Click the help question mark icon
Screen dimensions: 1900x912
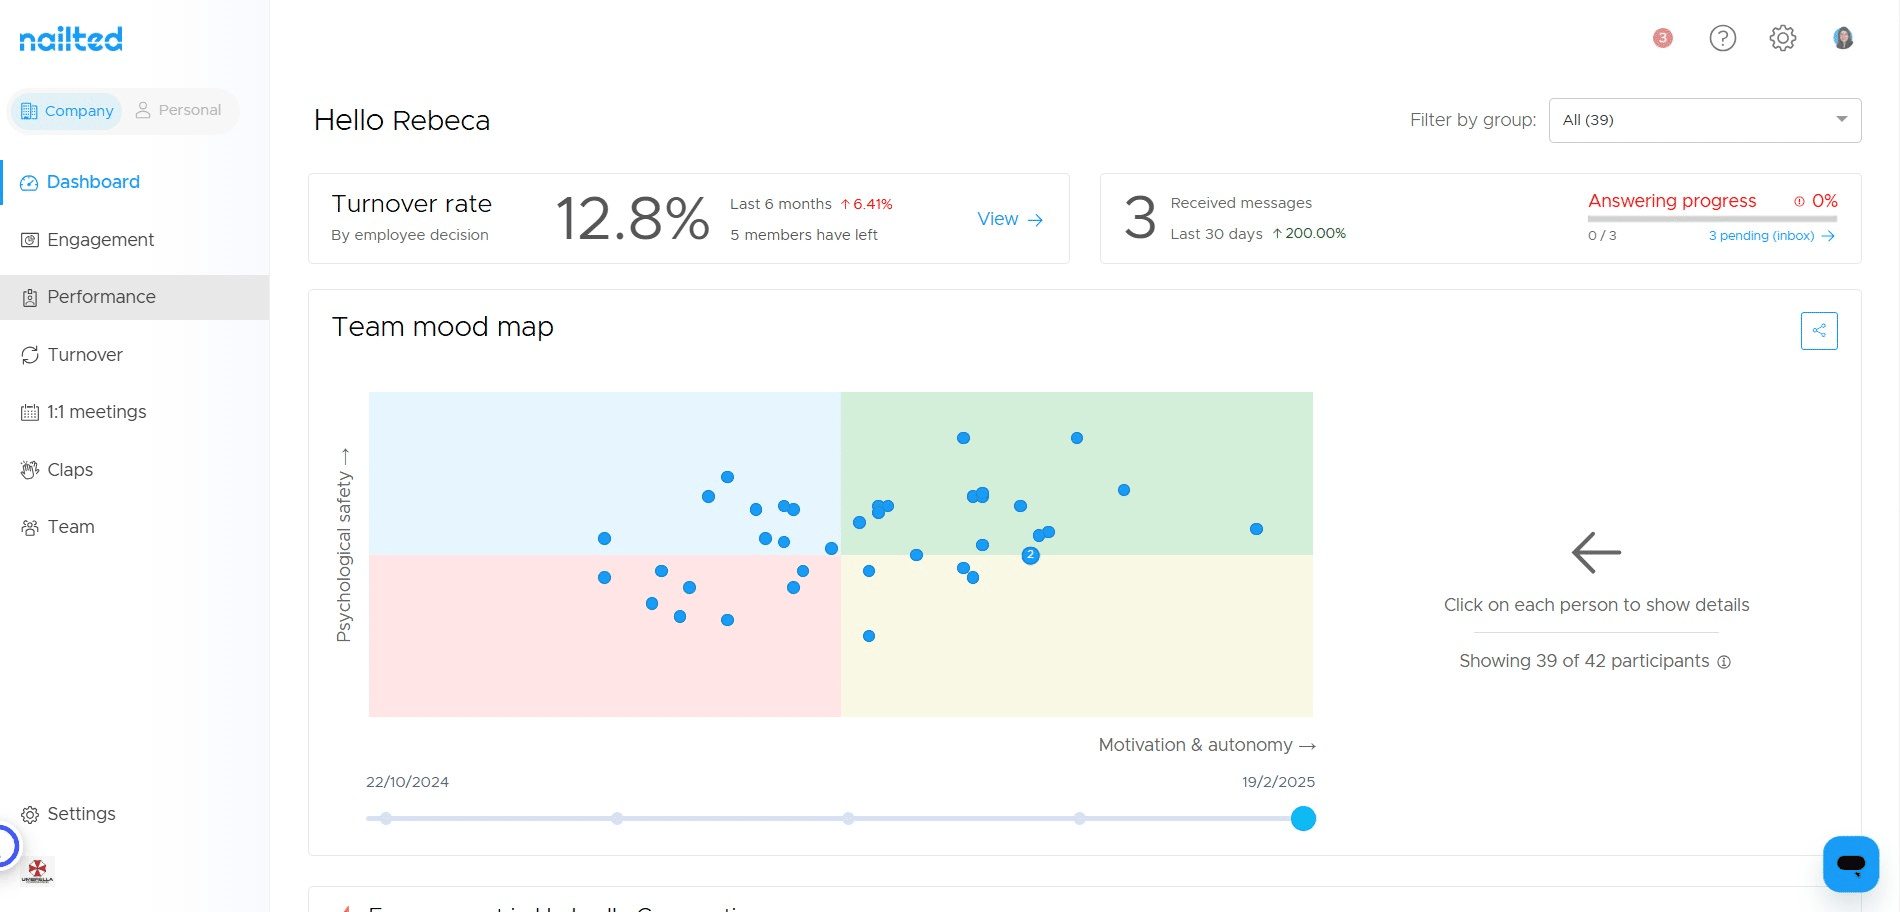pyautogui.click(x=1722, y=38)
